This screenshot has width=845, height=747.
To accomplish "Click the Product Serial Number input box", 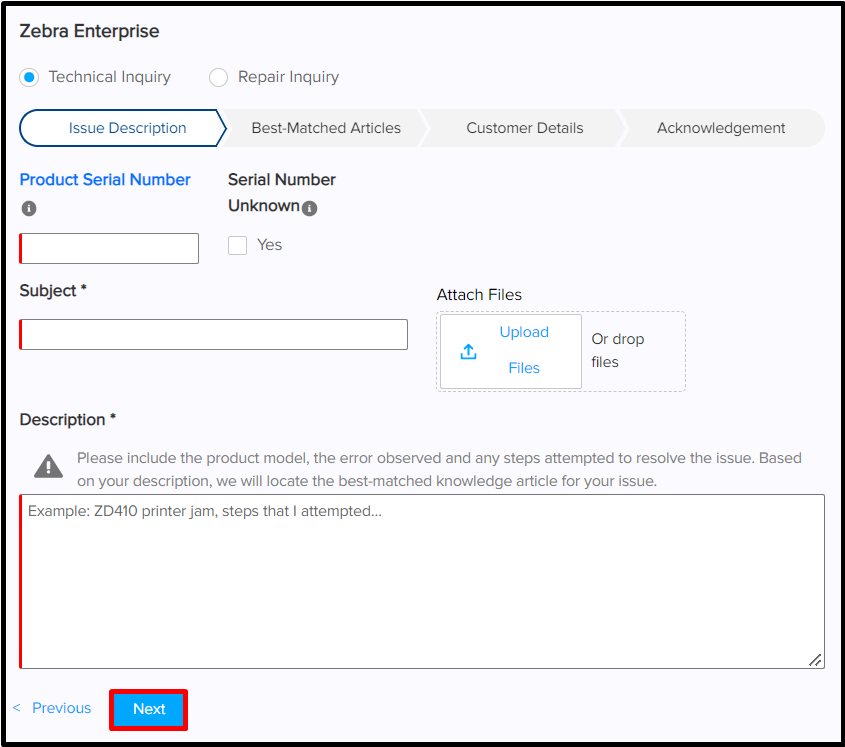I will [x=108, y=248].
